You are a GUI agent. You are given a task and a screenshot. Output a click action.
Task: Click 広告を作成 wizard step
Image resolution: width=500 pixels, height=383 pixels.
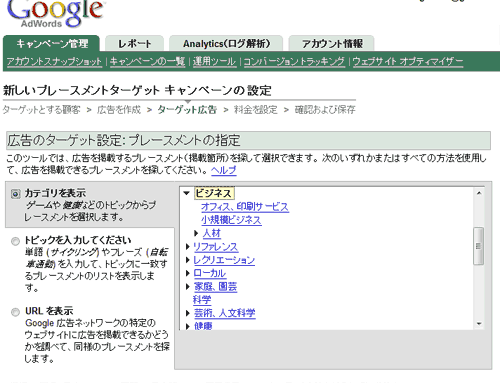point(119,110)
